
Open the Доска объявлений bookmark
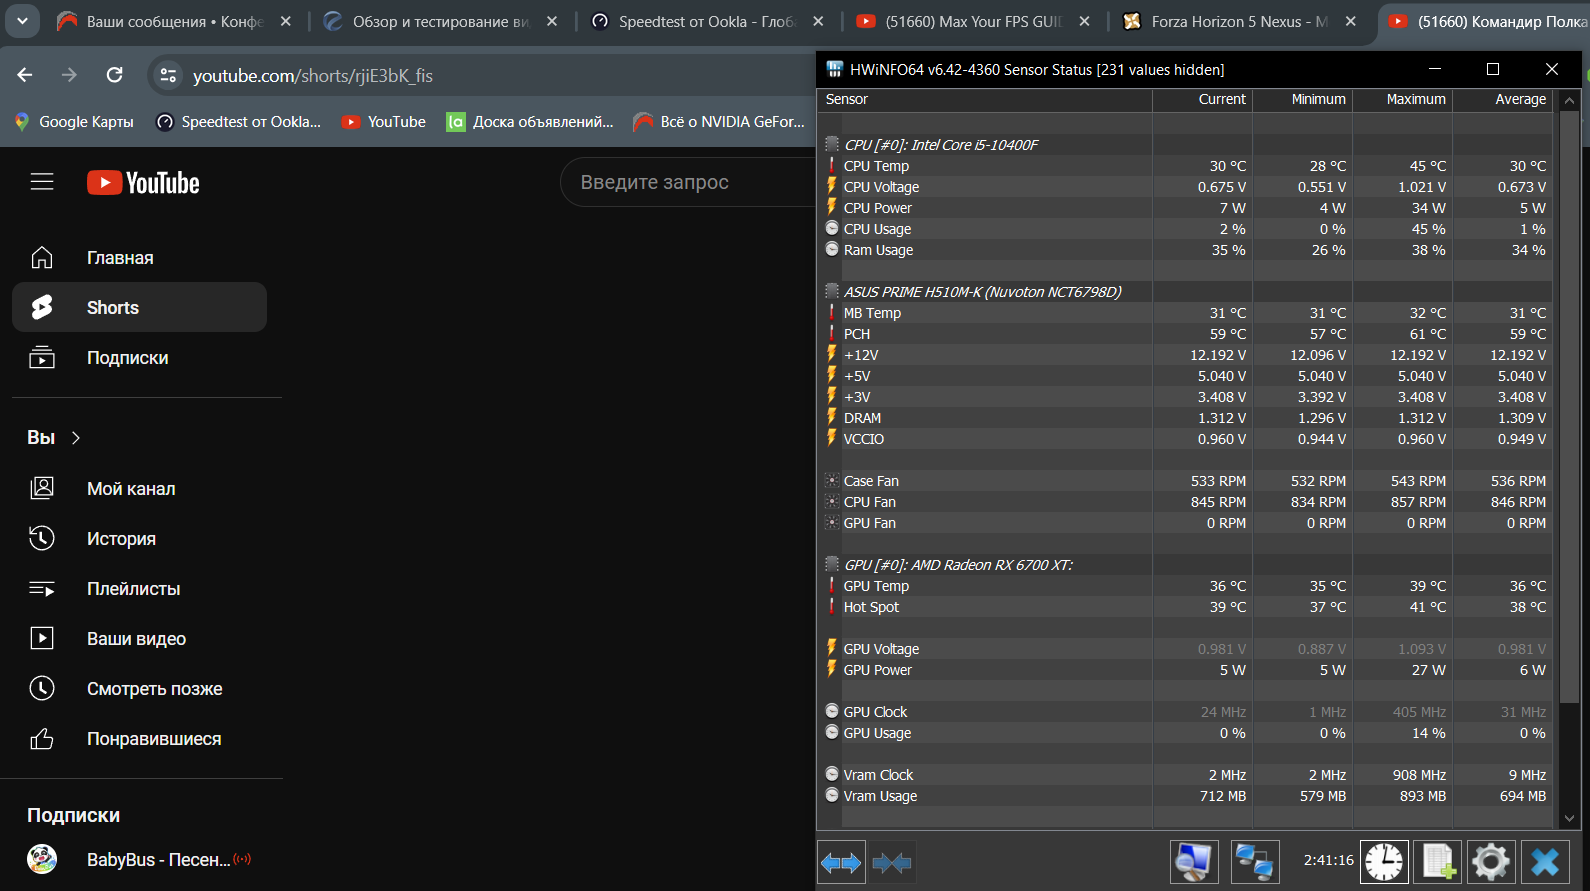click(x=530, y=122)
